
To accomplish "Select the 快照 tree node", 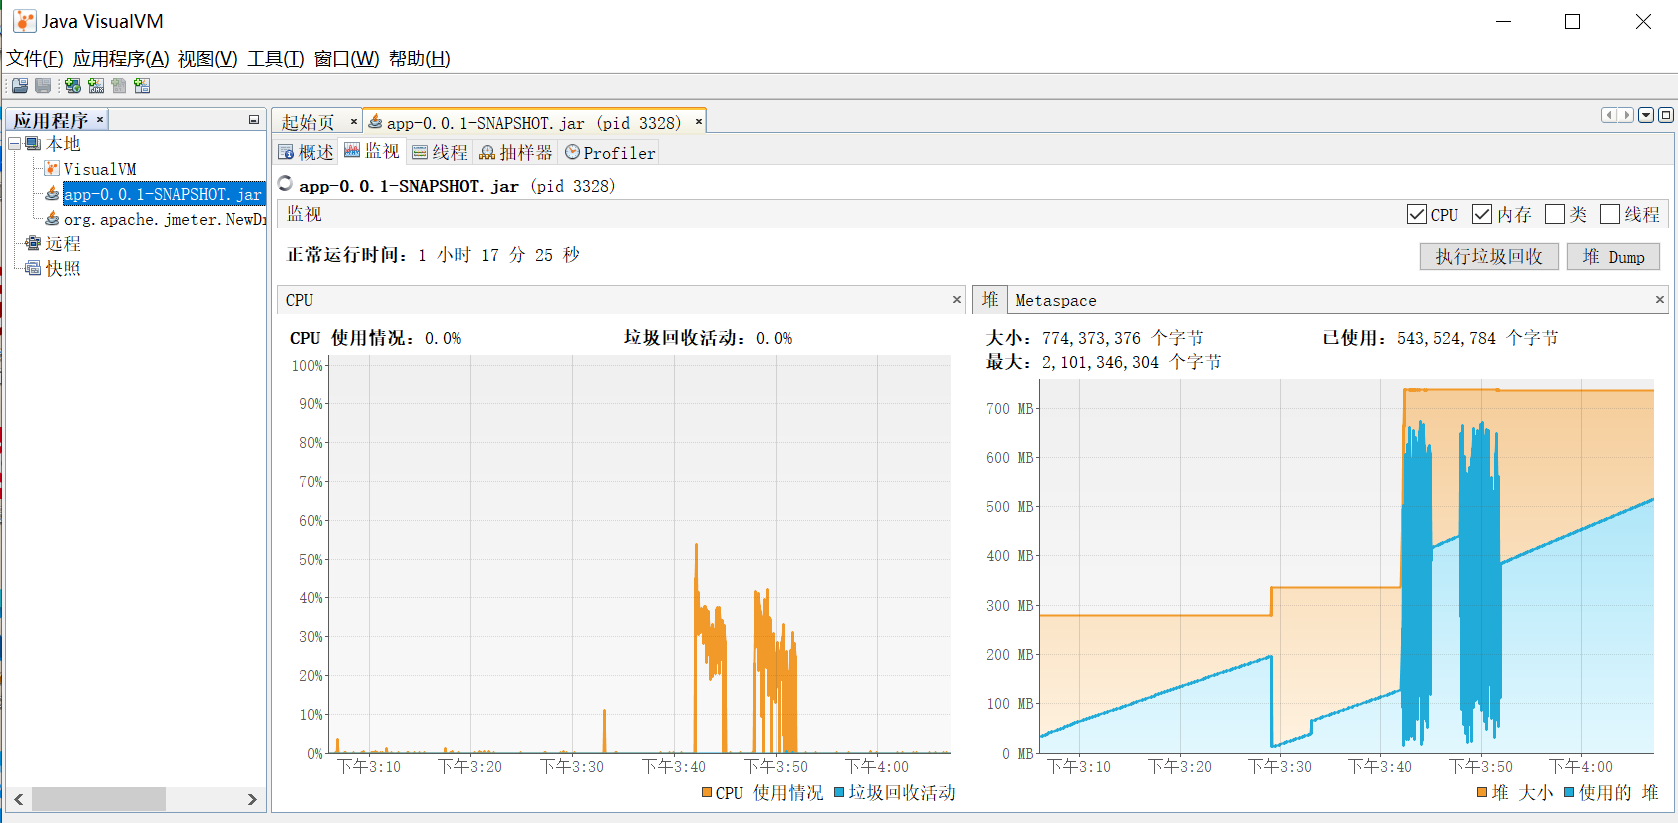I will [63, 268].
